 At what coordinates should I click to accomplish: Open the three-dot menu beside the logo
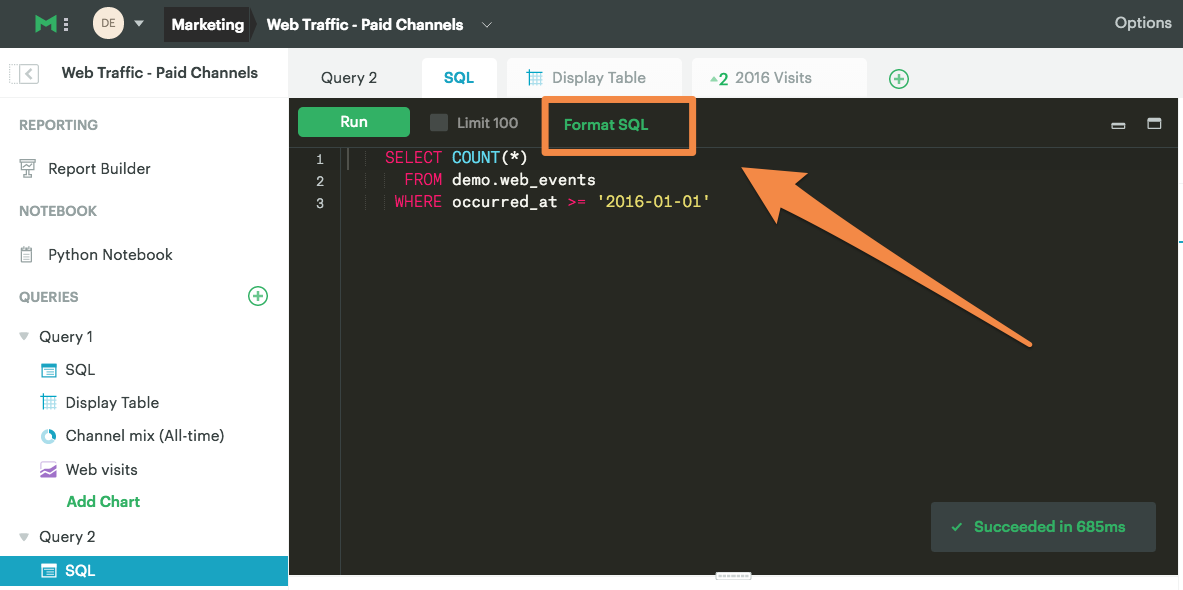point(66,24)
